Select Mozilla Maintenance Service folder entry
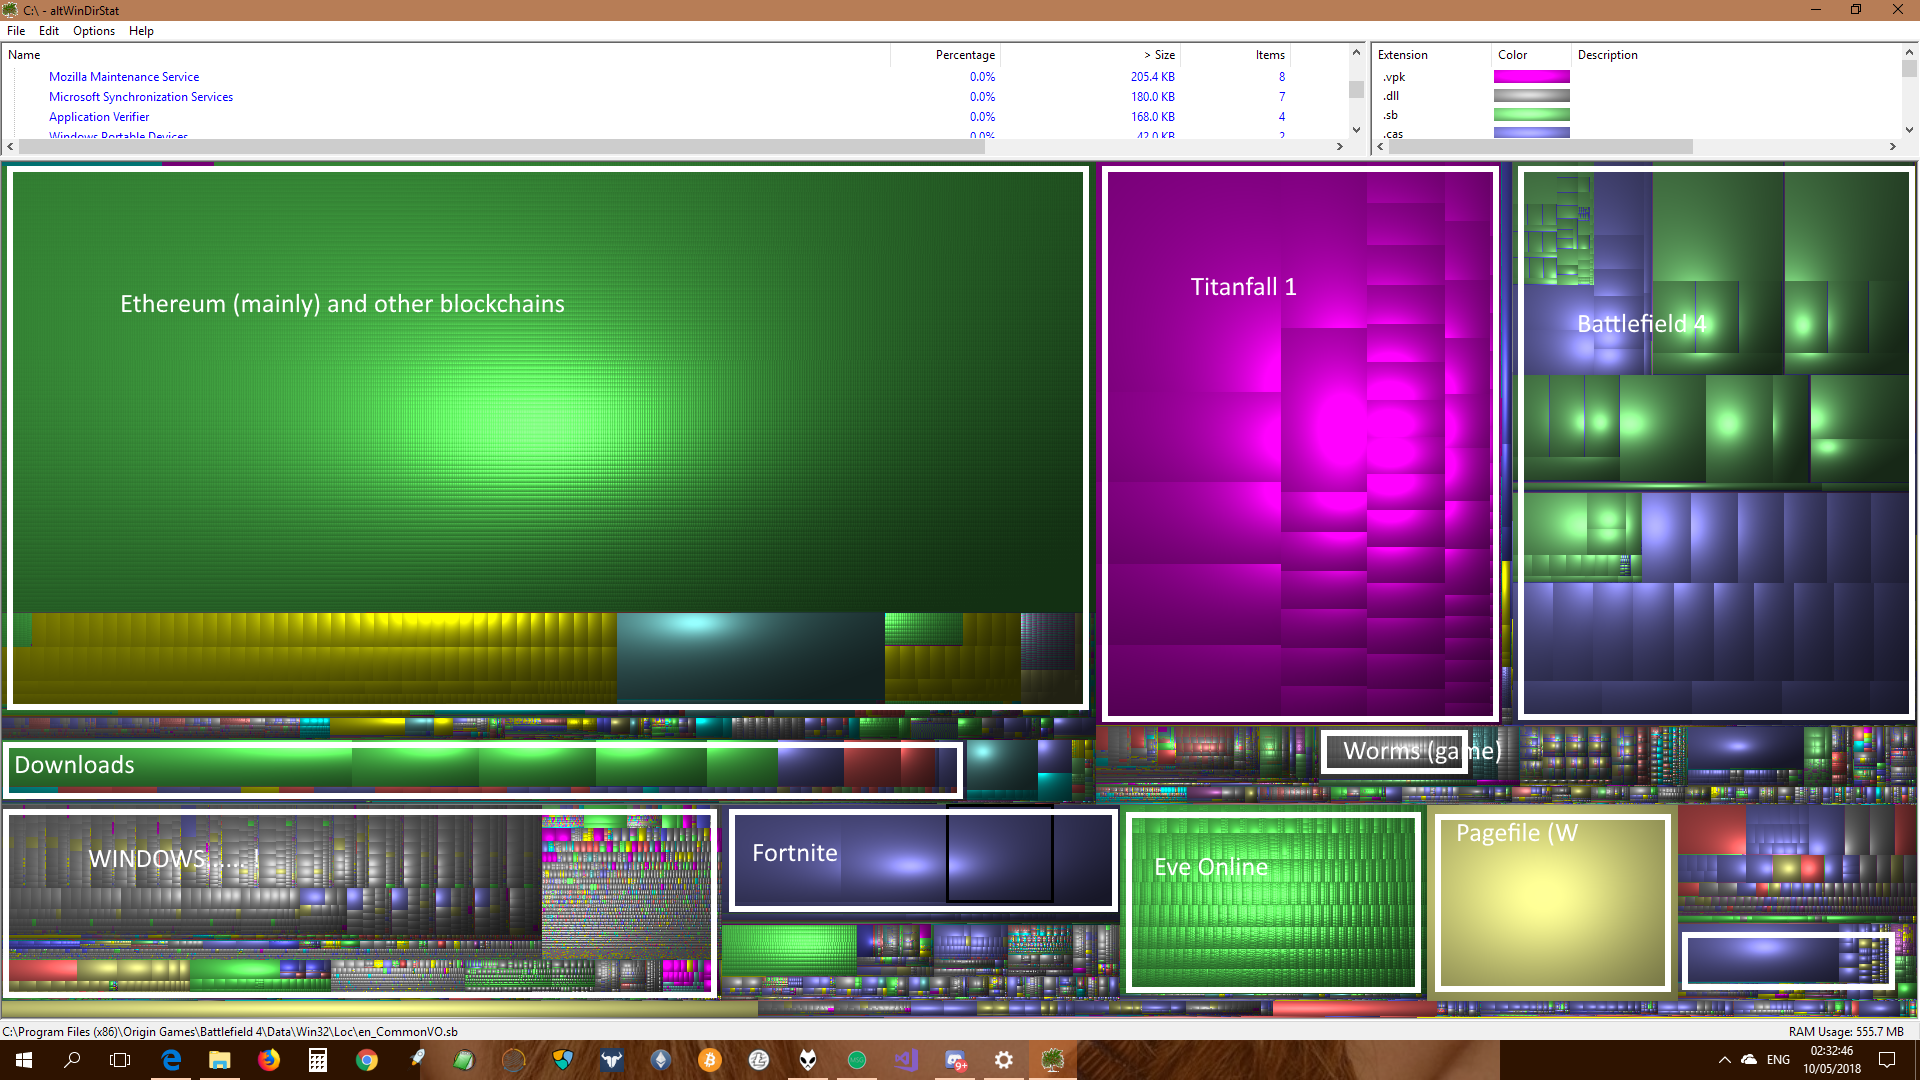 (x=124, y=77)
